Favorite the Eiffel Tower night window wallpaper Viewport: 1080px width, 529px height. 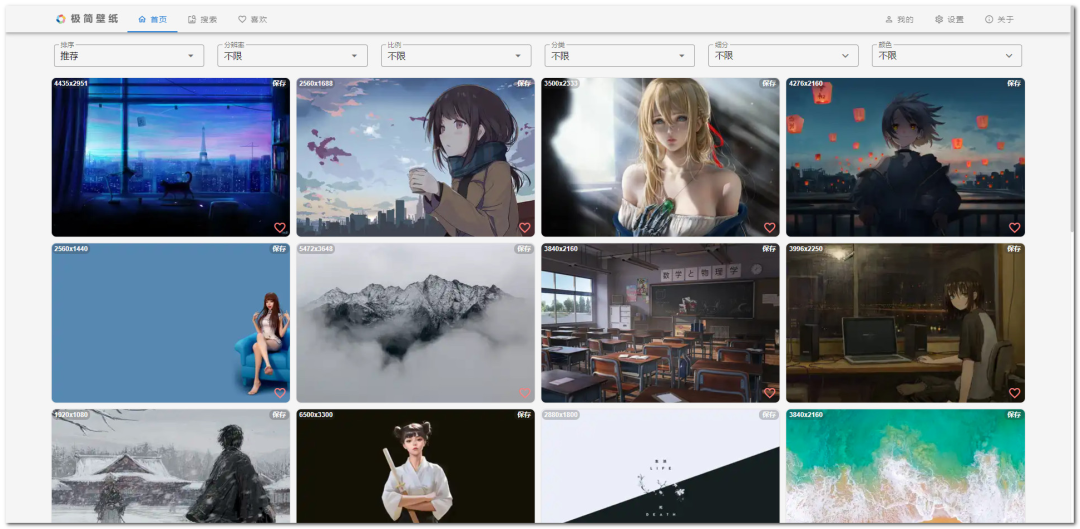(280, 227)
